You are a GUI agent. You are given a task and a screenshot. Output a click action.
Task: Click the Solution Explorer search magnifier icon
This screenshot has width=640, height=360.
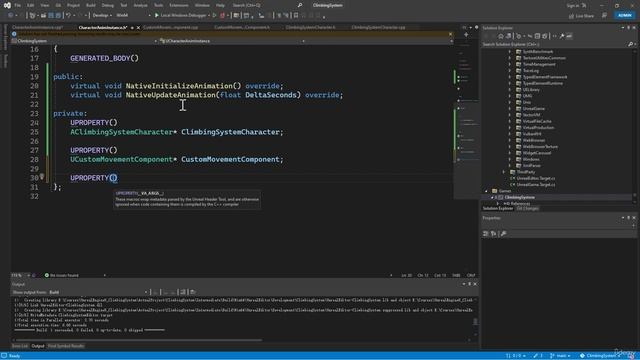pos(630,44)
